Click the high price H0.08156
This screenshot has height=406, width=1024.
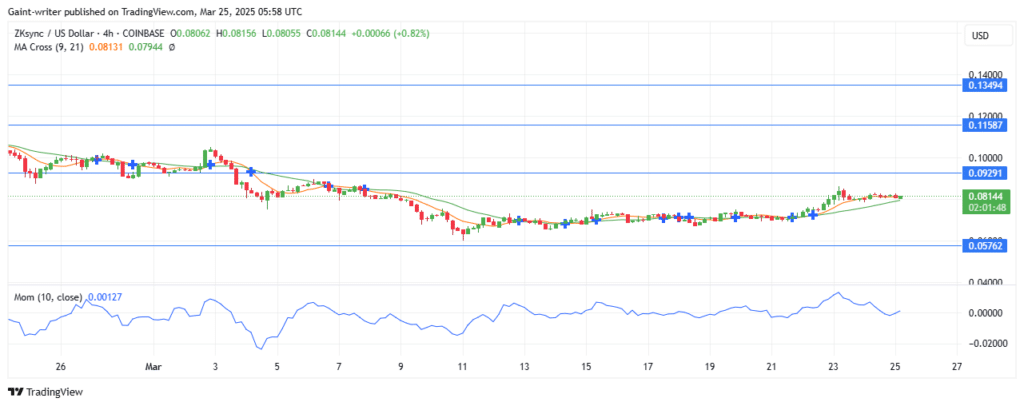click(238, 33)
